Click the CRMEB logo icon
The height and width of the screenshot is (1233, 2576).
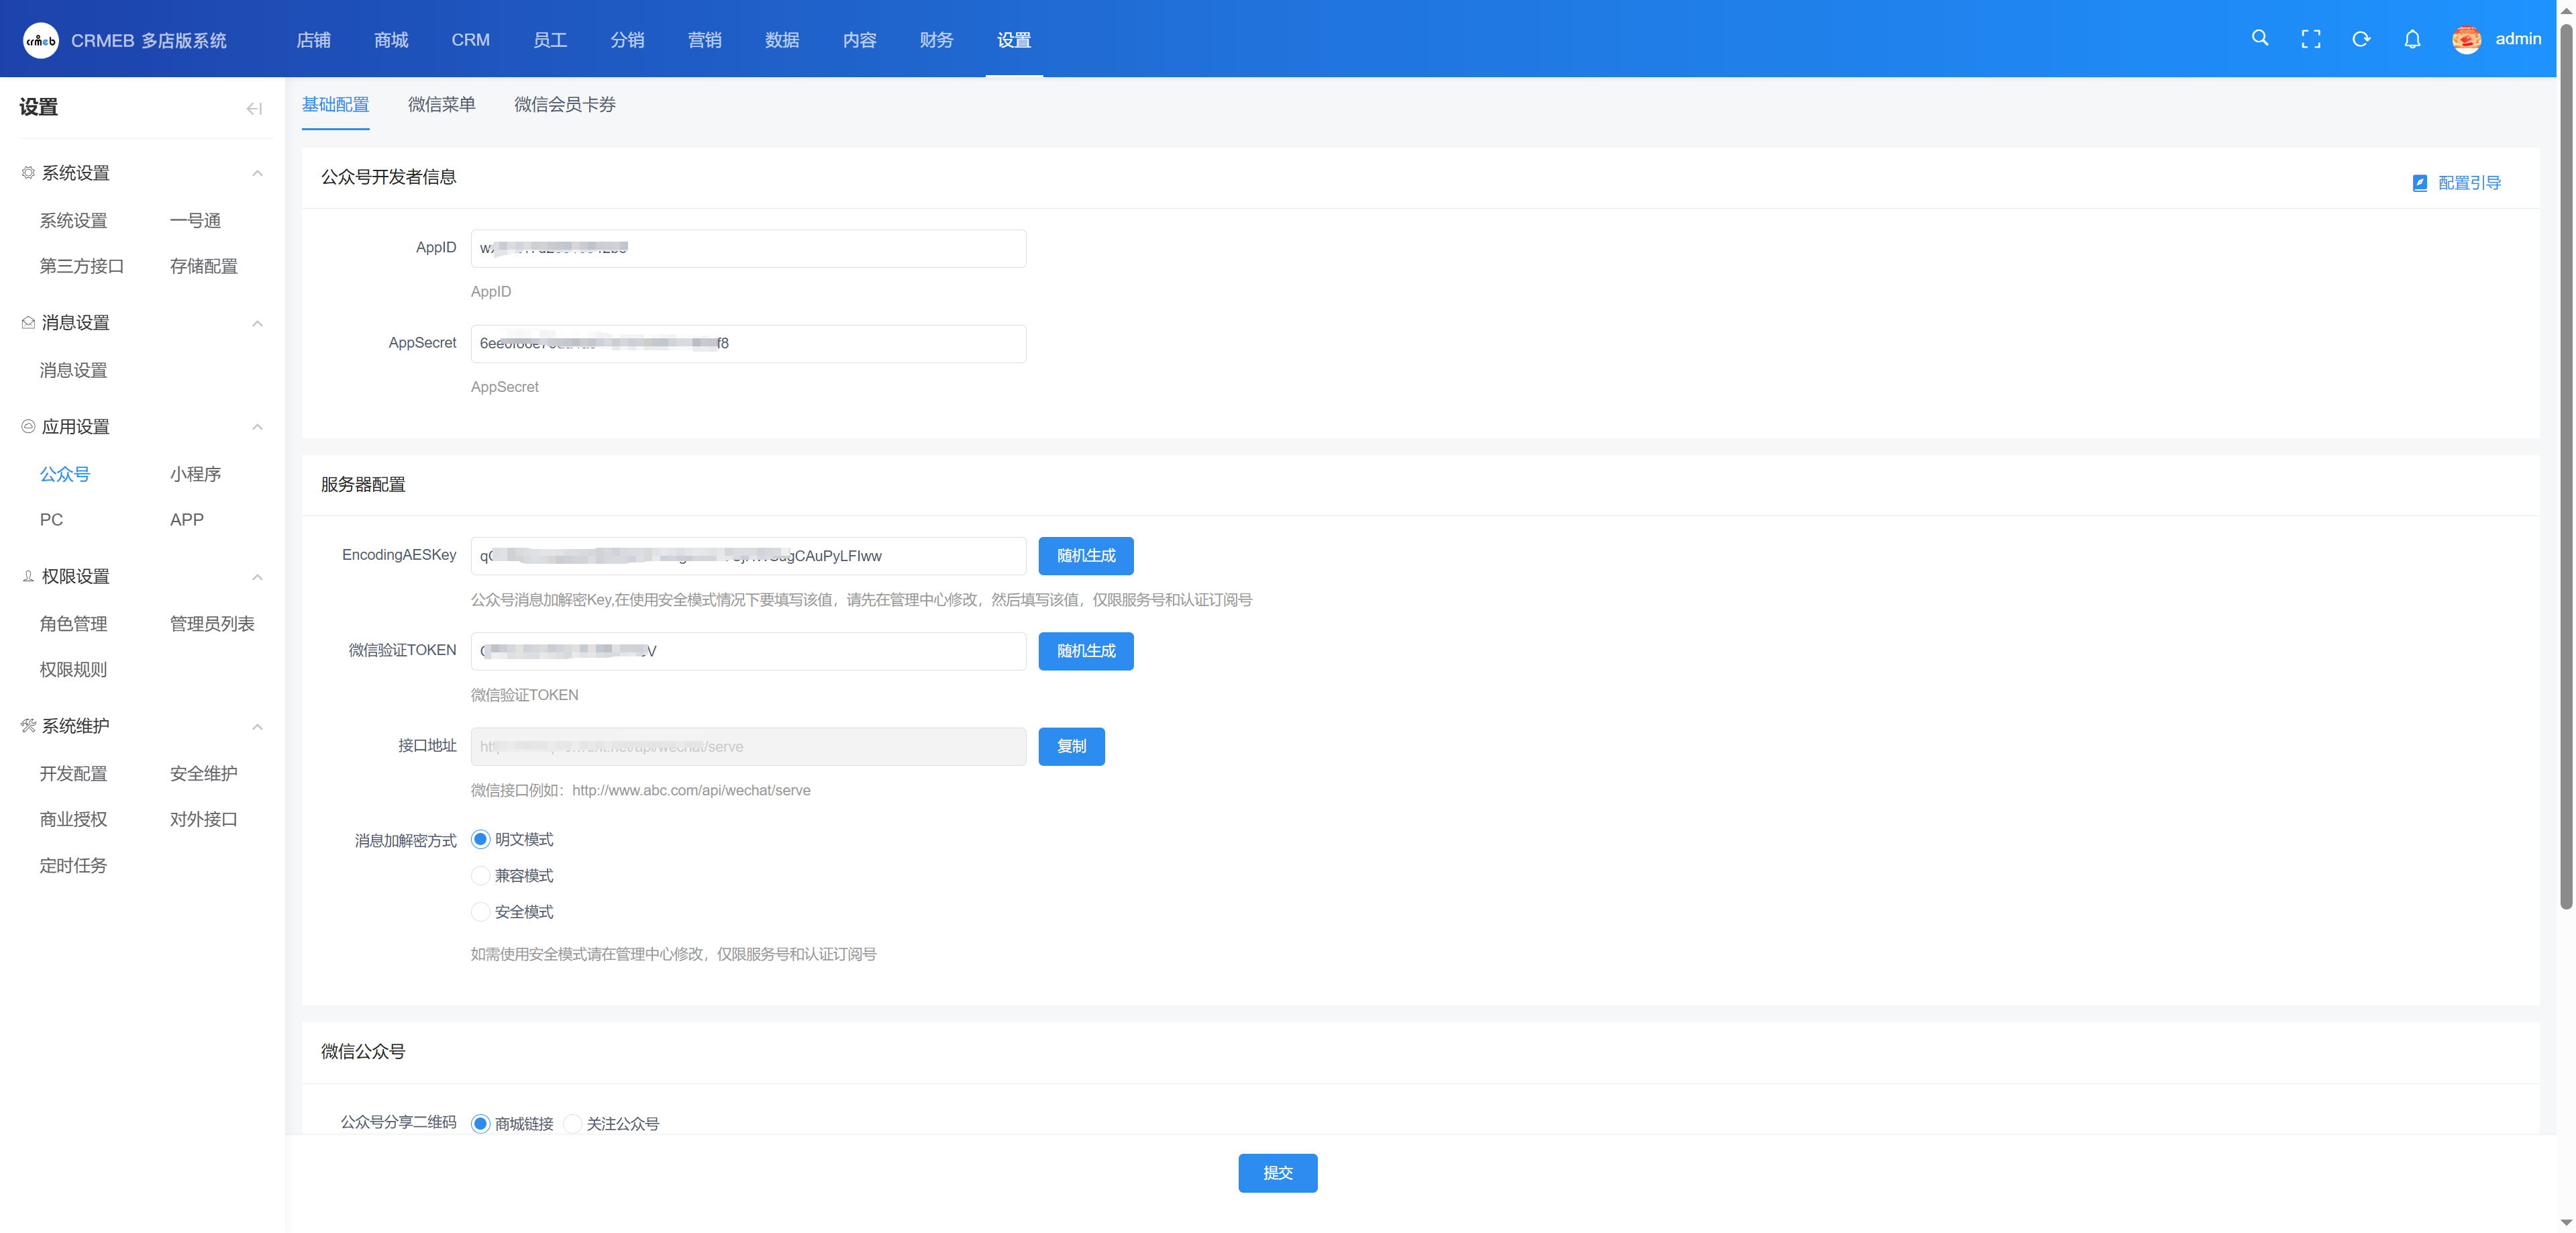(x=41, y=40)
